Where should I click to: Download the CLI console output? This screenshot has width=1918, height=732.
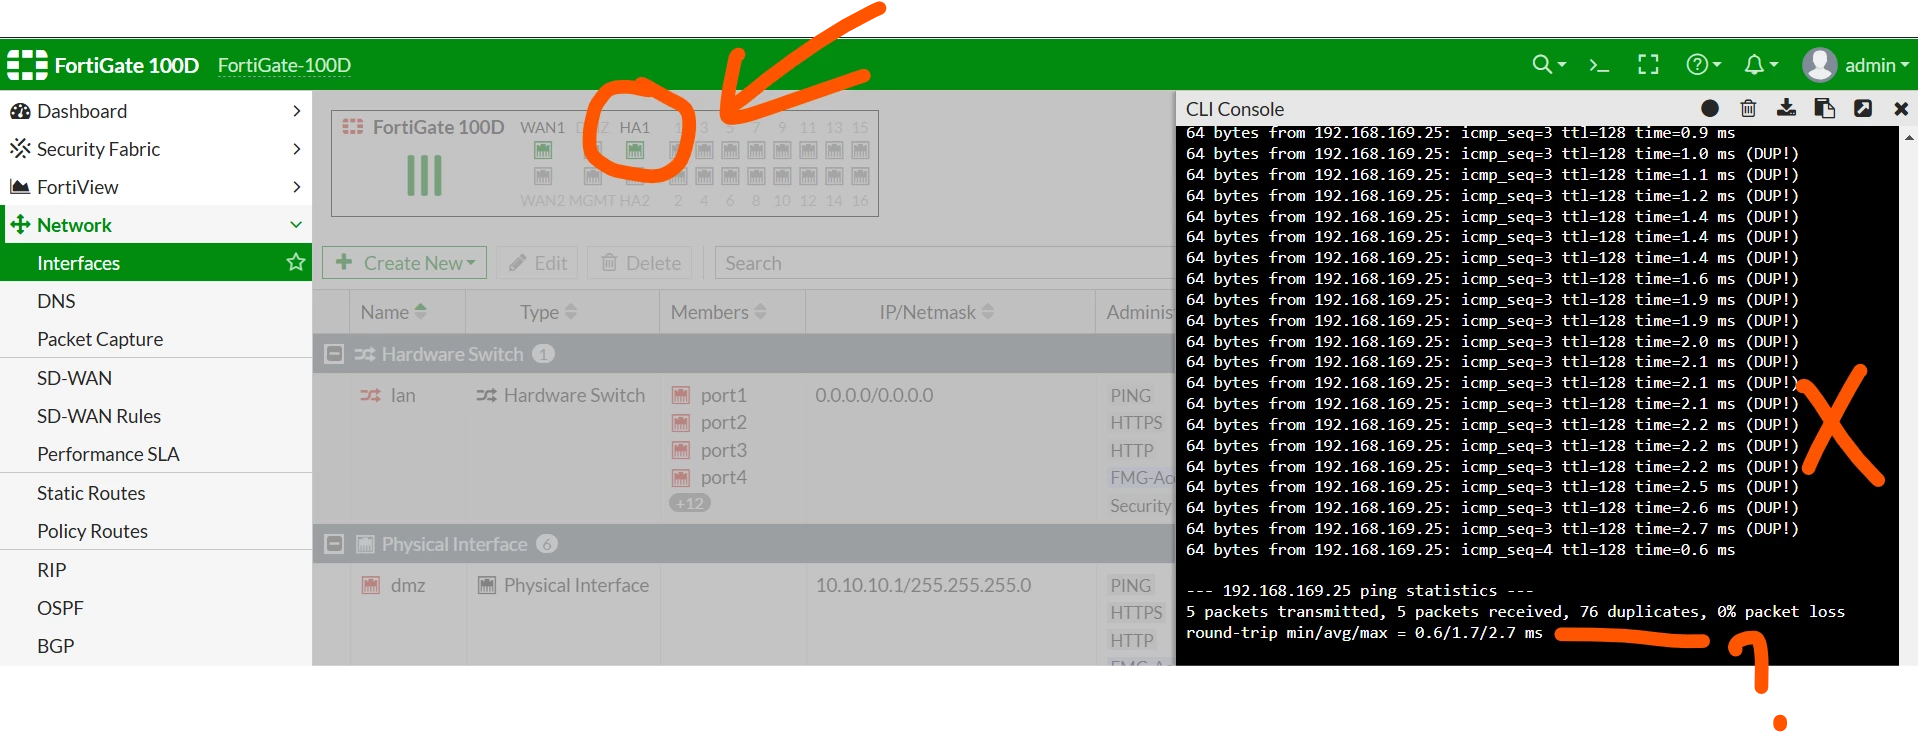click(1786, 108)
